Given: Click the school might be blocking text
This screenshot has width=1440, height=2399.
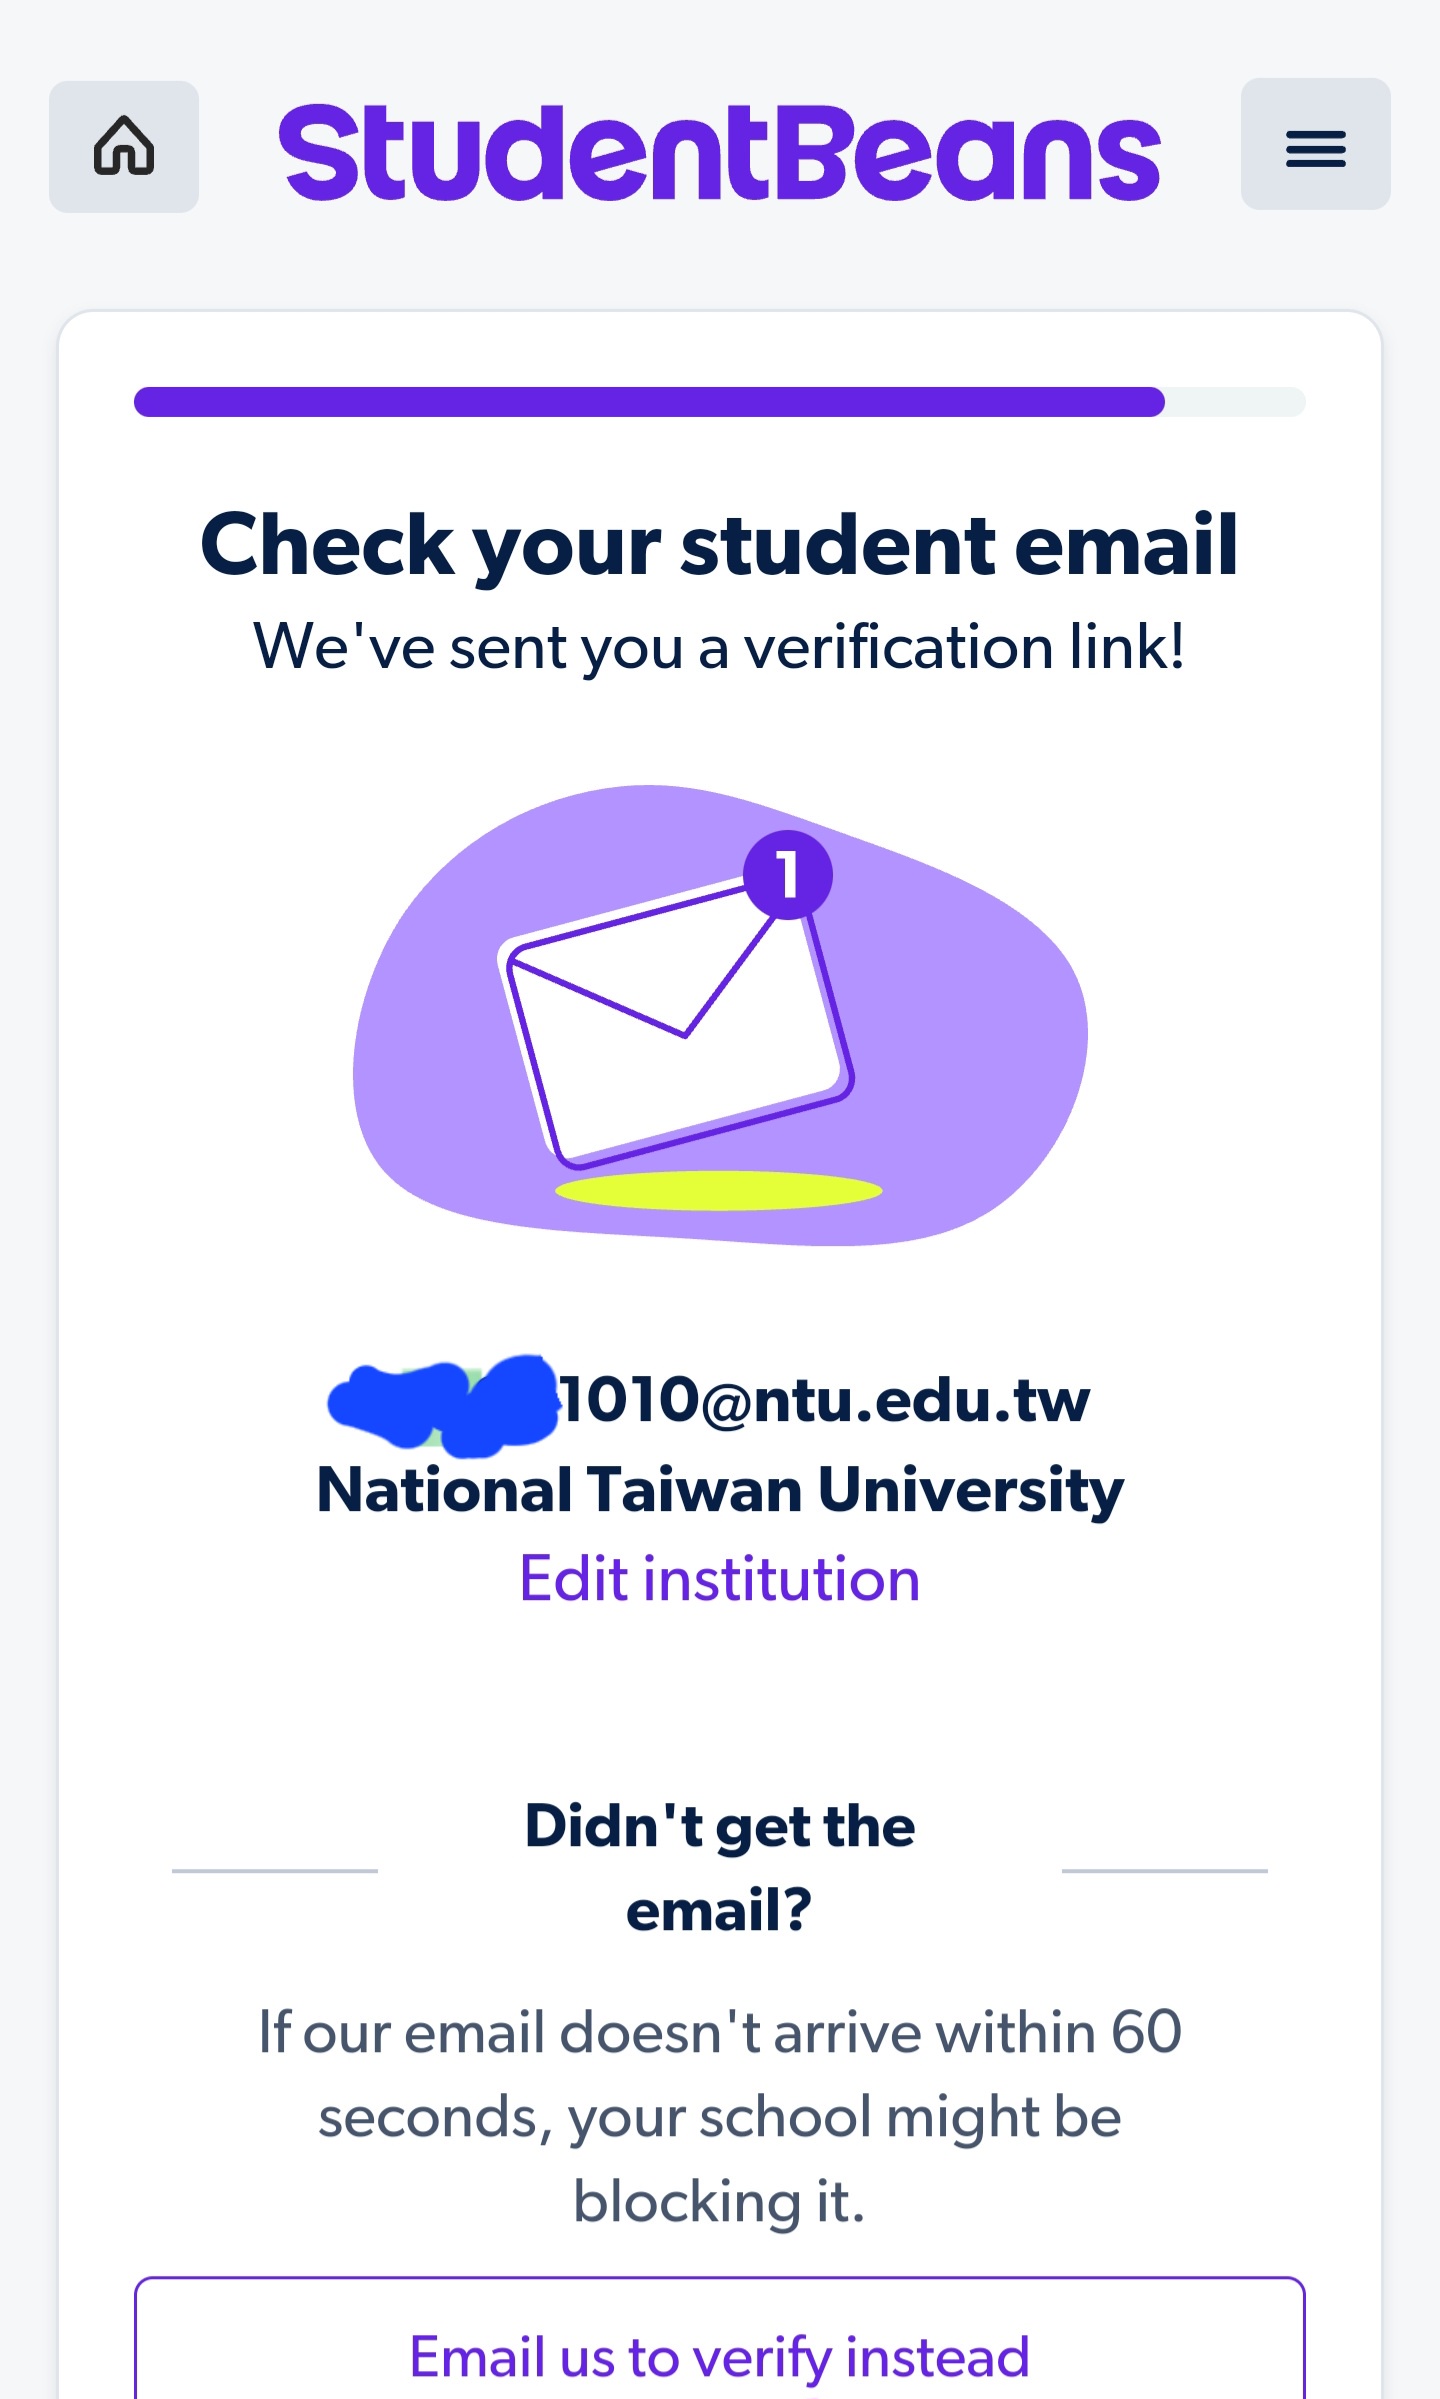Looking at the screenshot, I should [x=720, y=2117].
